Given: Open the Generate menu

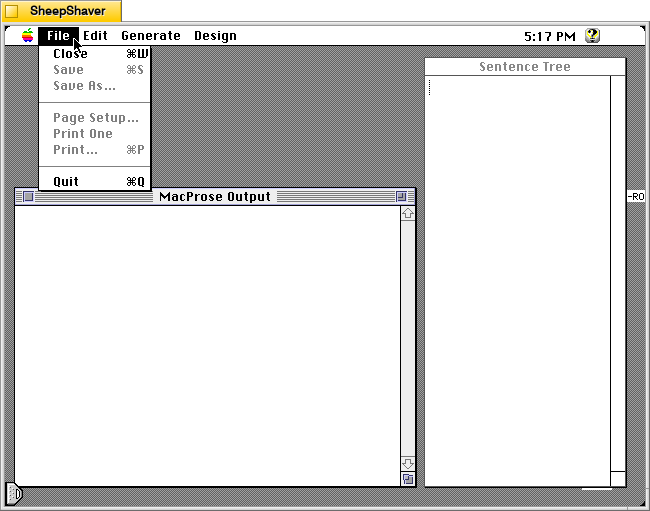Looking at the screenshot, I should point(151,36).
